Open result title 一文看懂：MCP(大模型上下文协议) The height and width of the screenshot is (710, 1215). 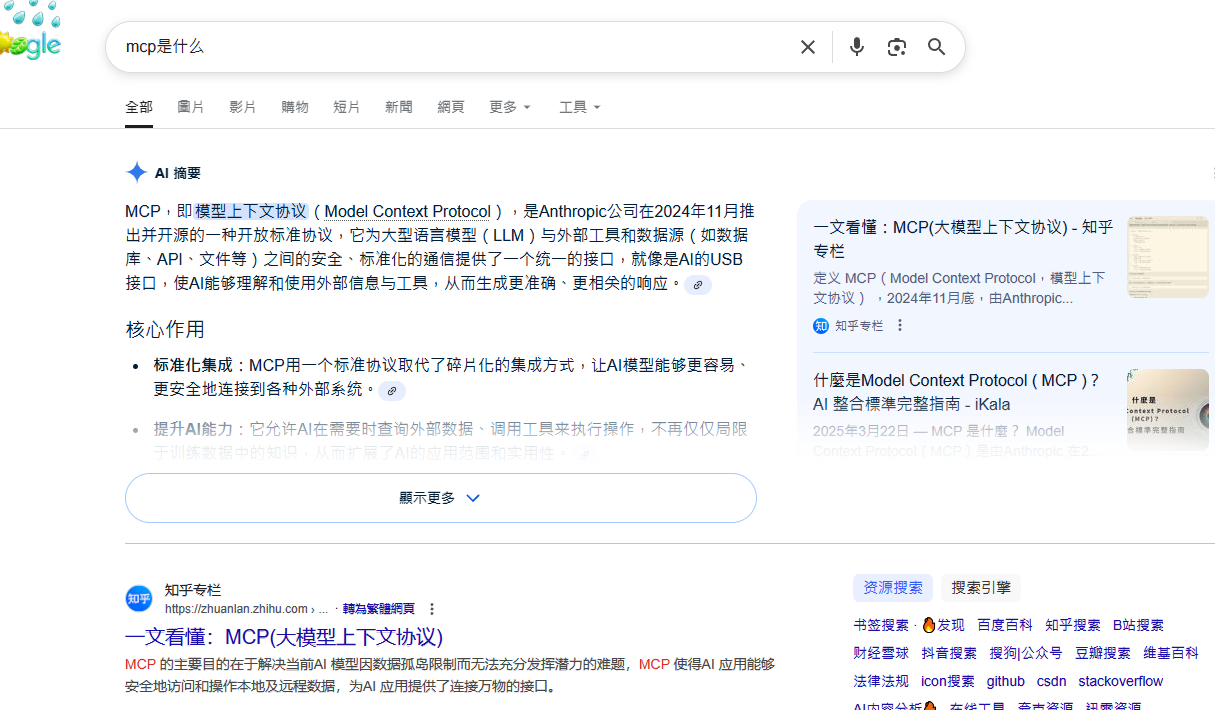click(x=284, y=637)
